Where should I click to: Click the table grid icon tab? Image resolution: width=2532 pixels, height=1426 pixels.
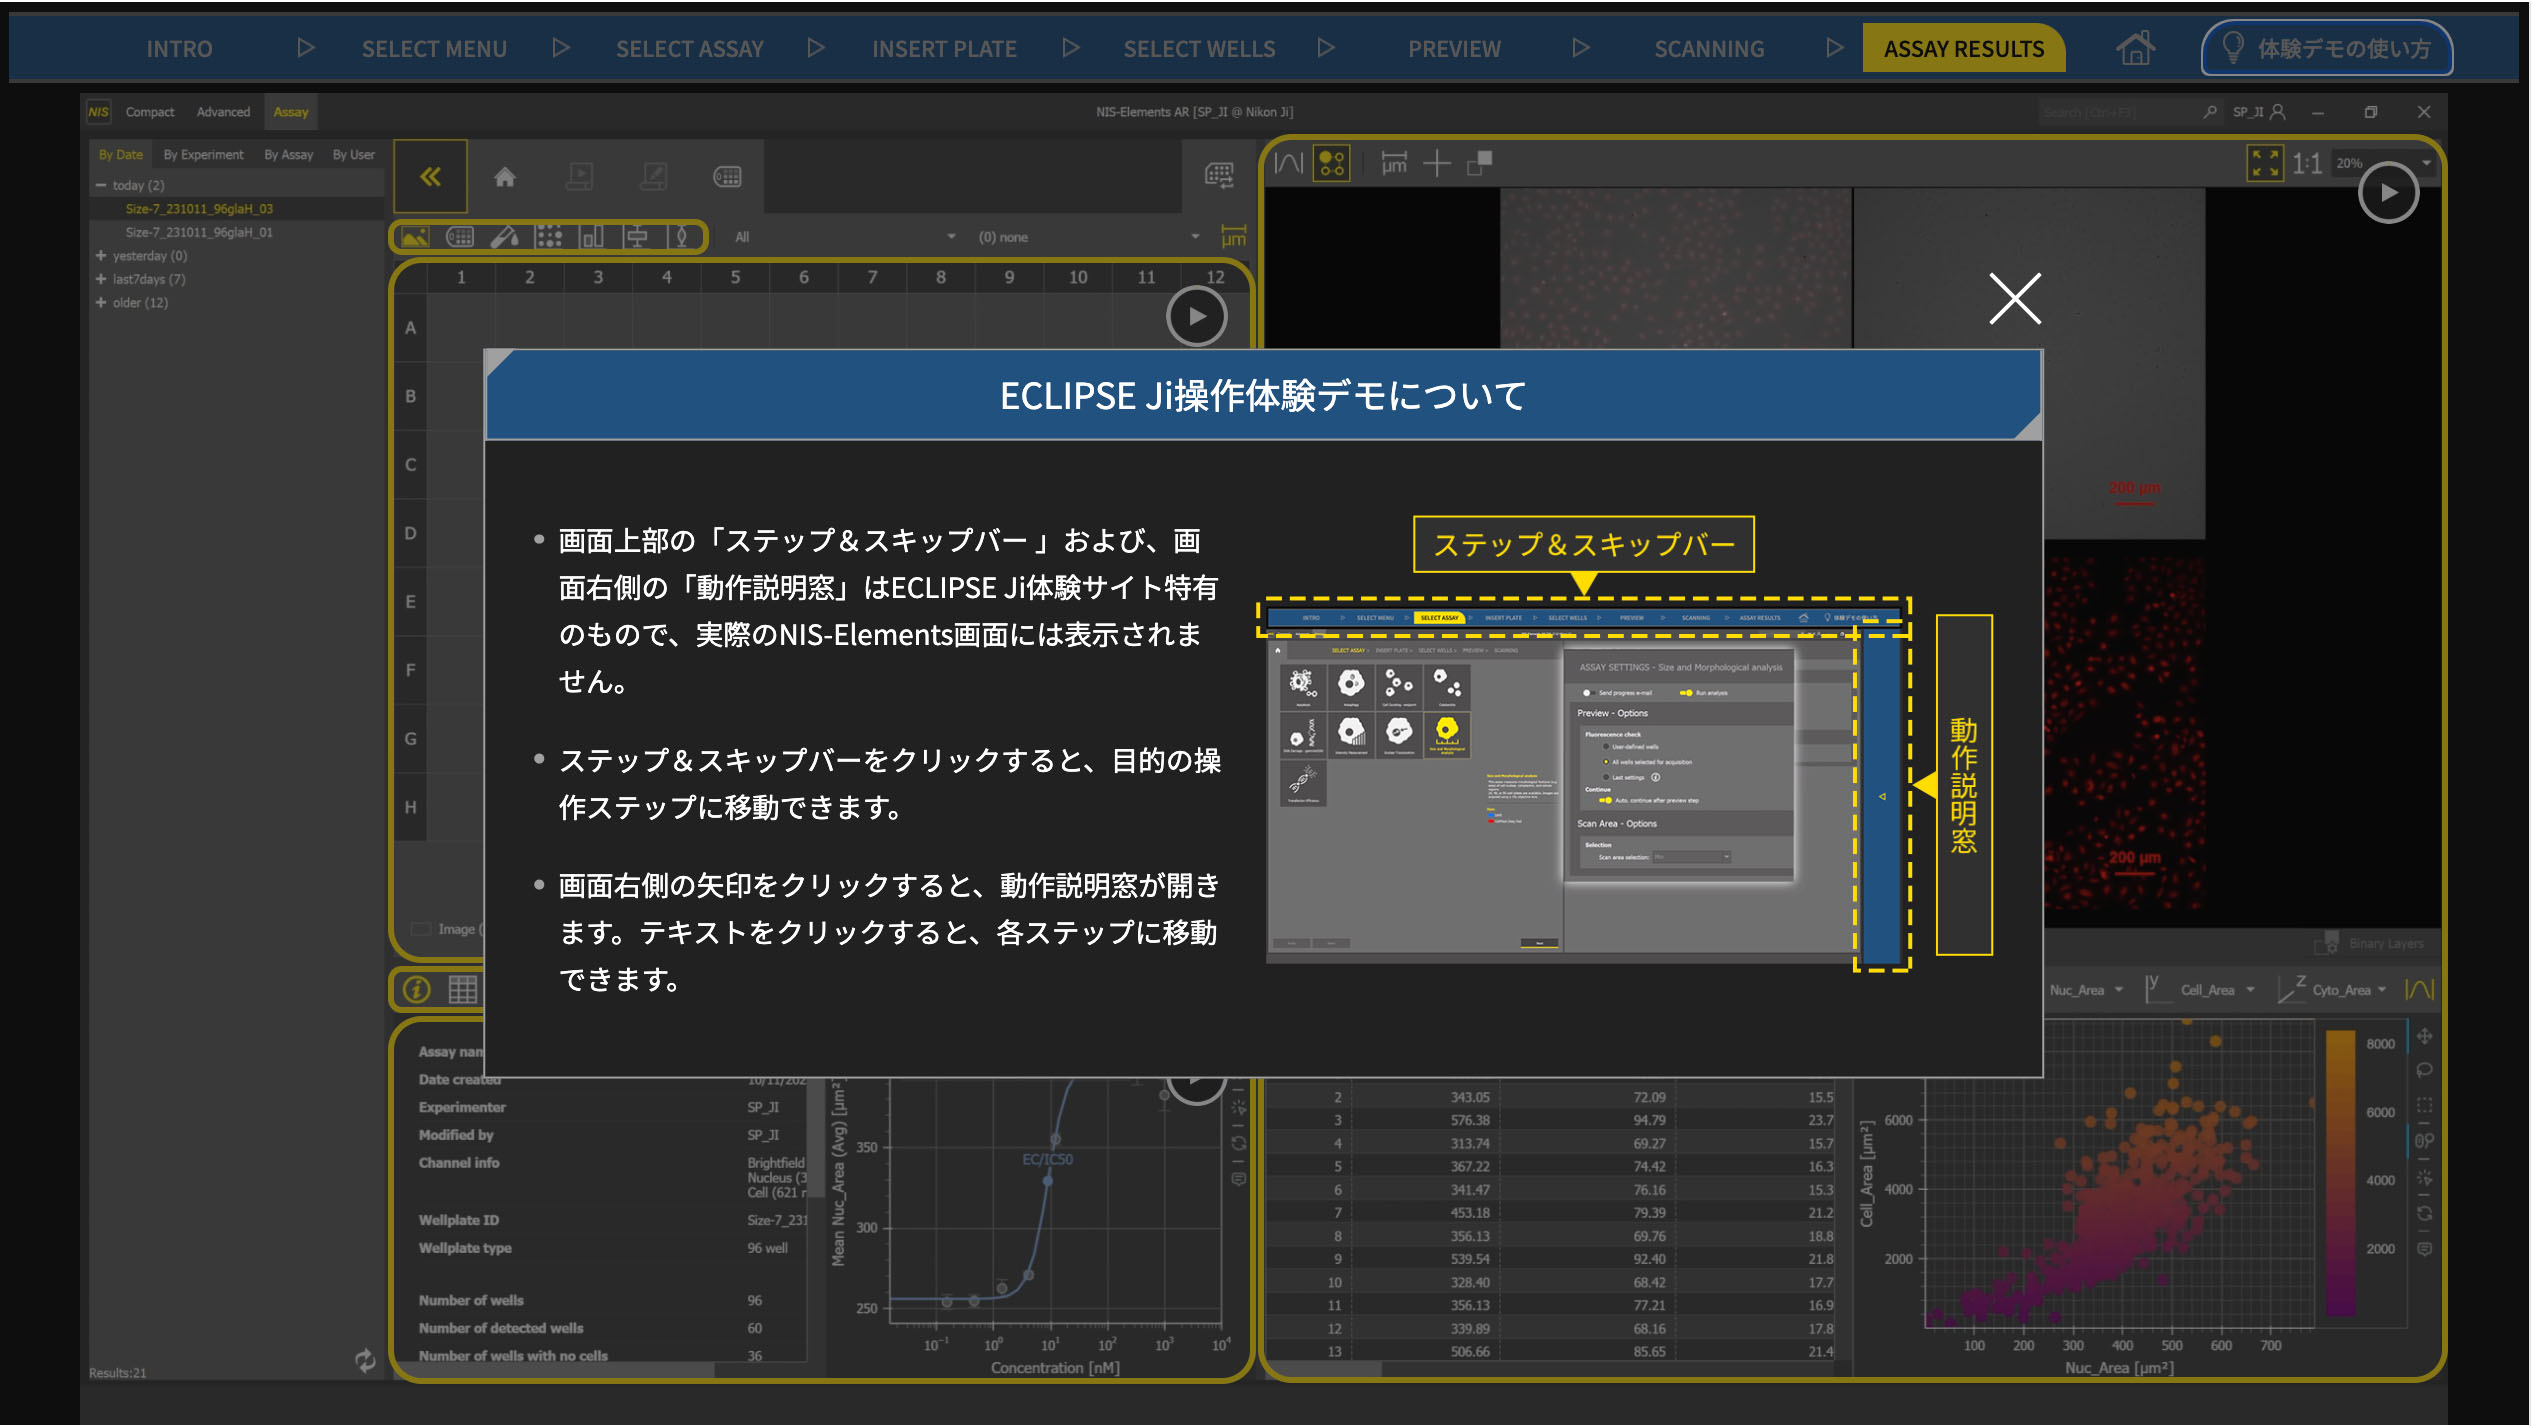pyautogui.click(x=462, y=990)
